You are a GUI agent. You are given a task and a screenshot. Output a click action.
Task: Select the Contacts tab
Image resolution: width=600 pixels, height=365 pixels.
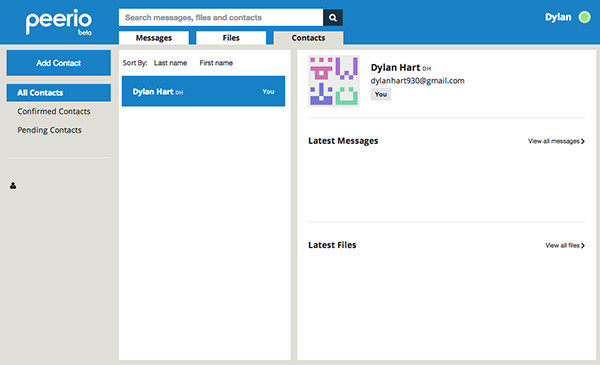pyautogui.click(x=308, y=38)
